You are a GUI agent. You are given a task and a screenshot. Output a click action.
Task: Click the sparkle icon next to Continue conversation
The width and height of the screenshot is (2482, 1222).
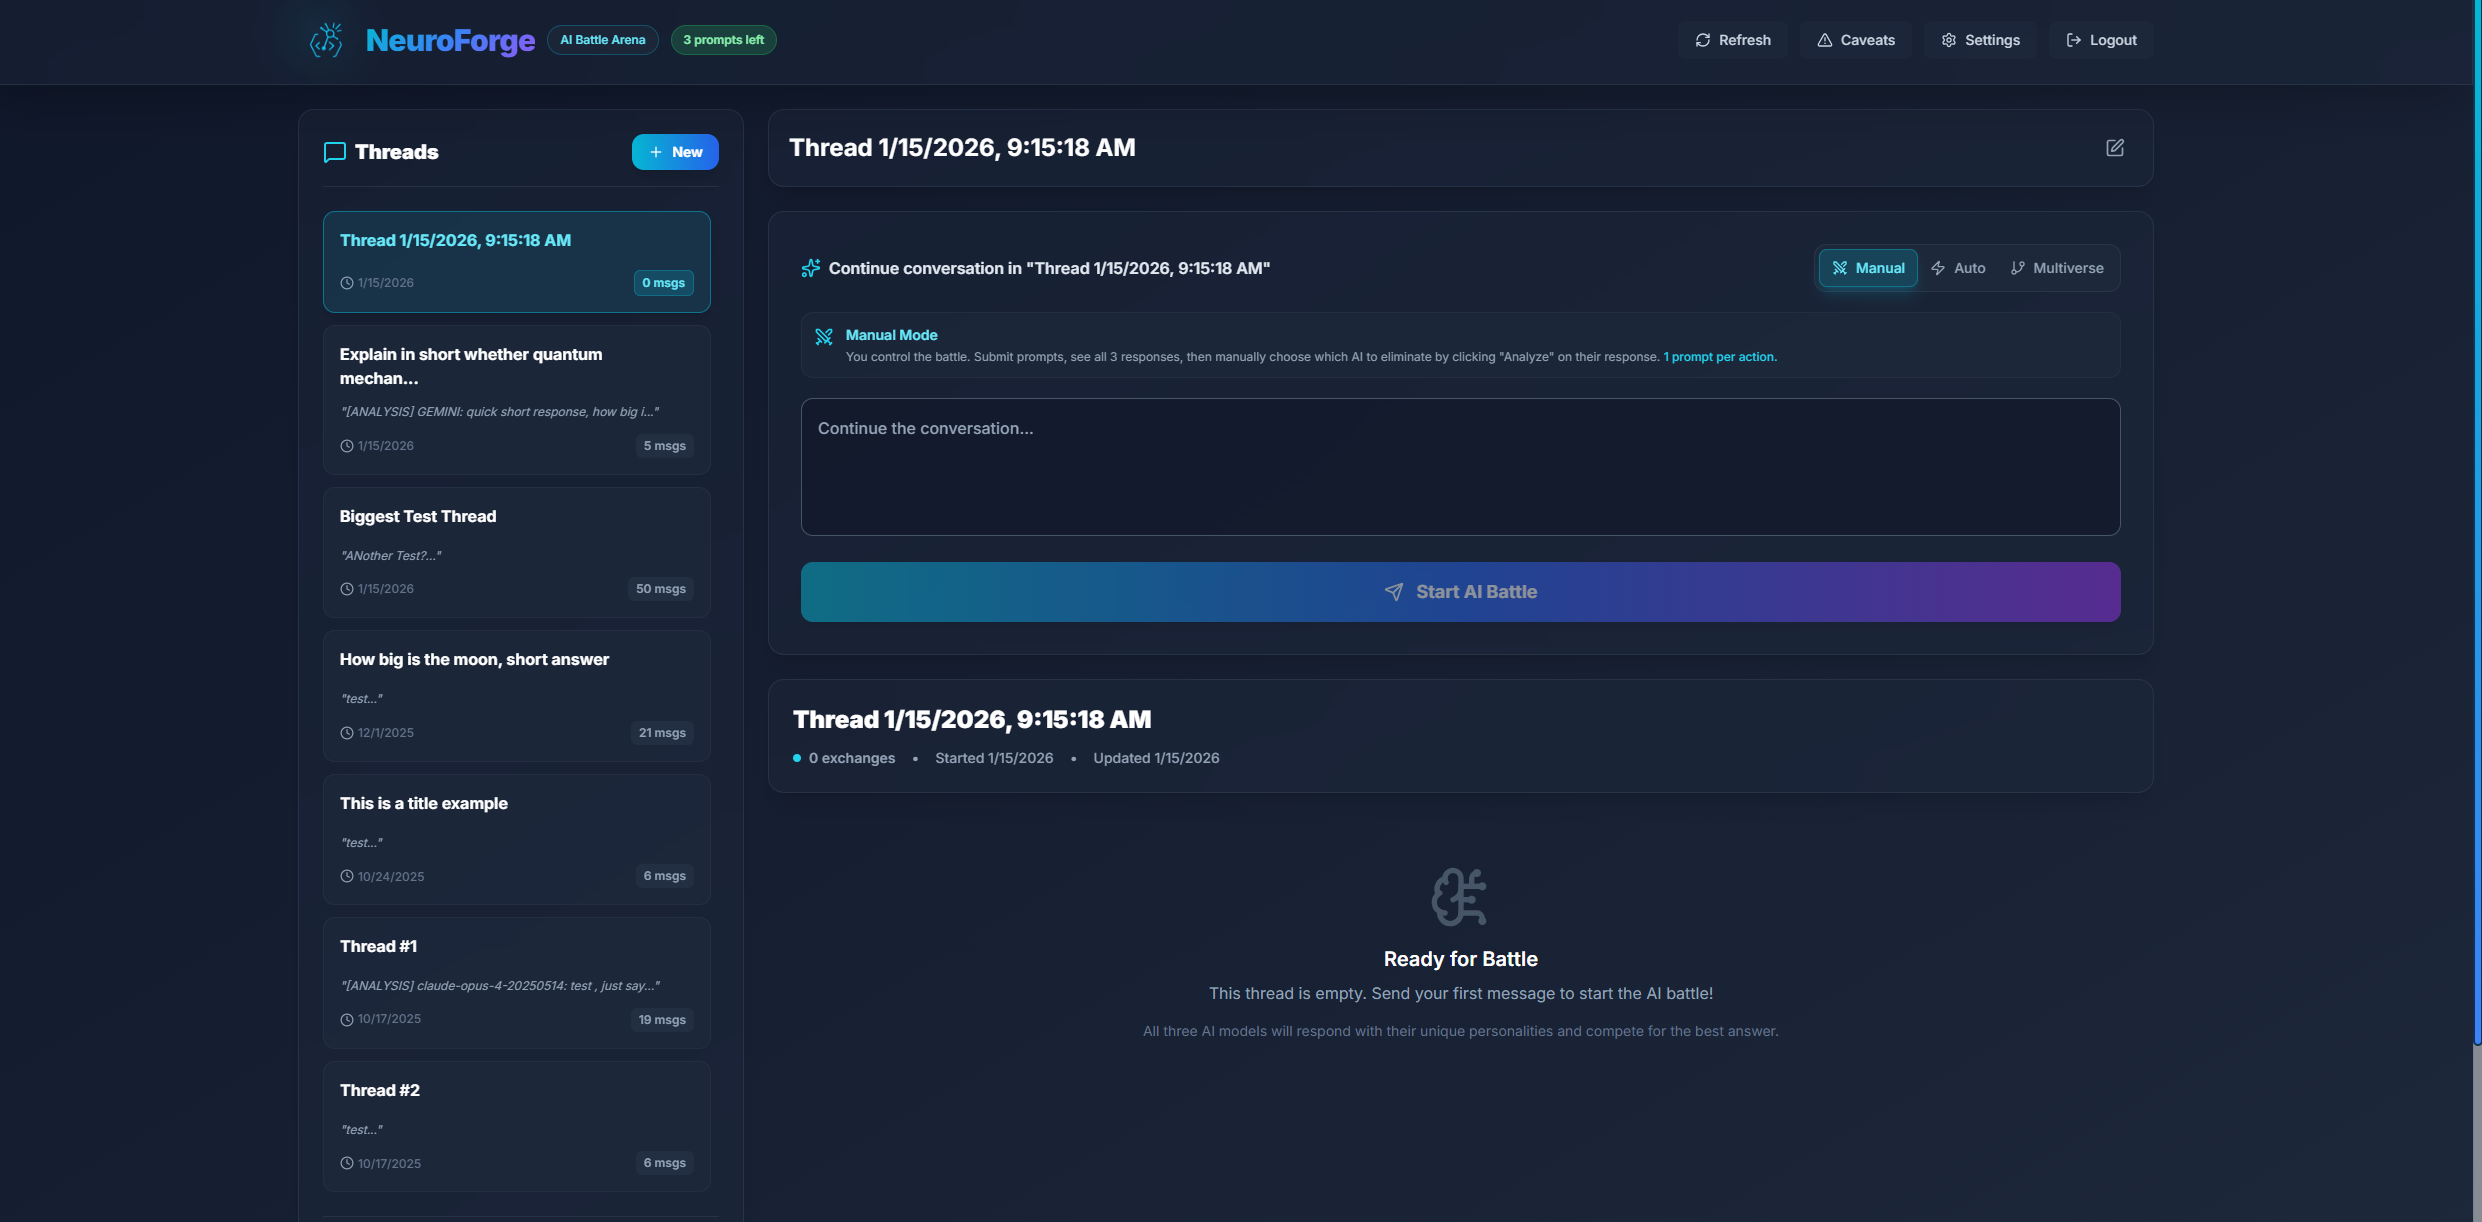point(810,268)
